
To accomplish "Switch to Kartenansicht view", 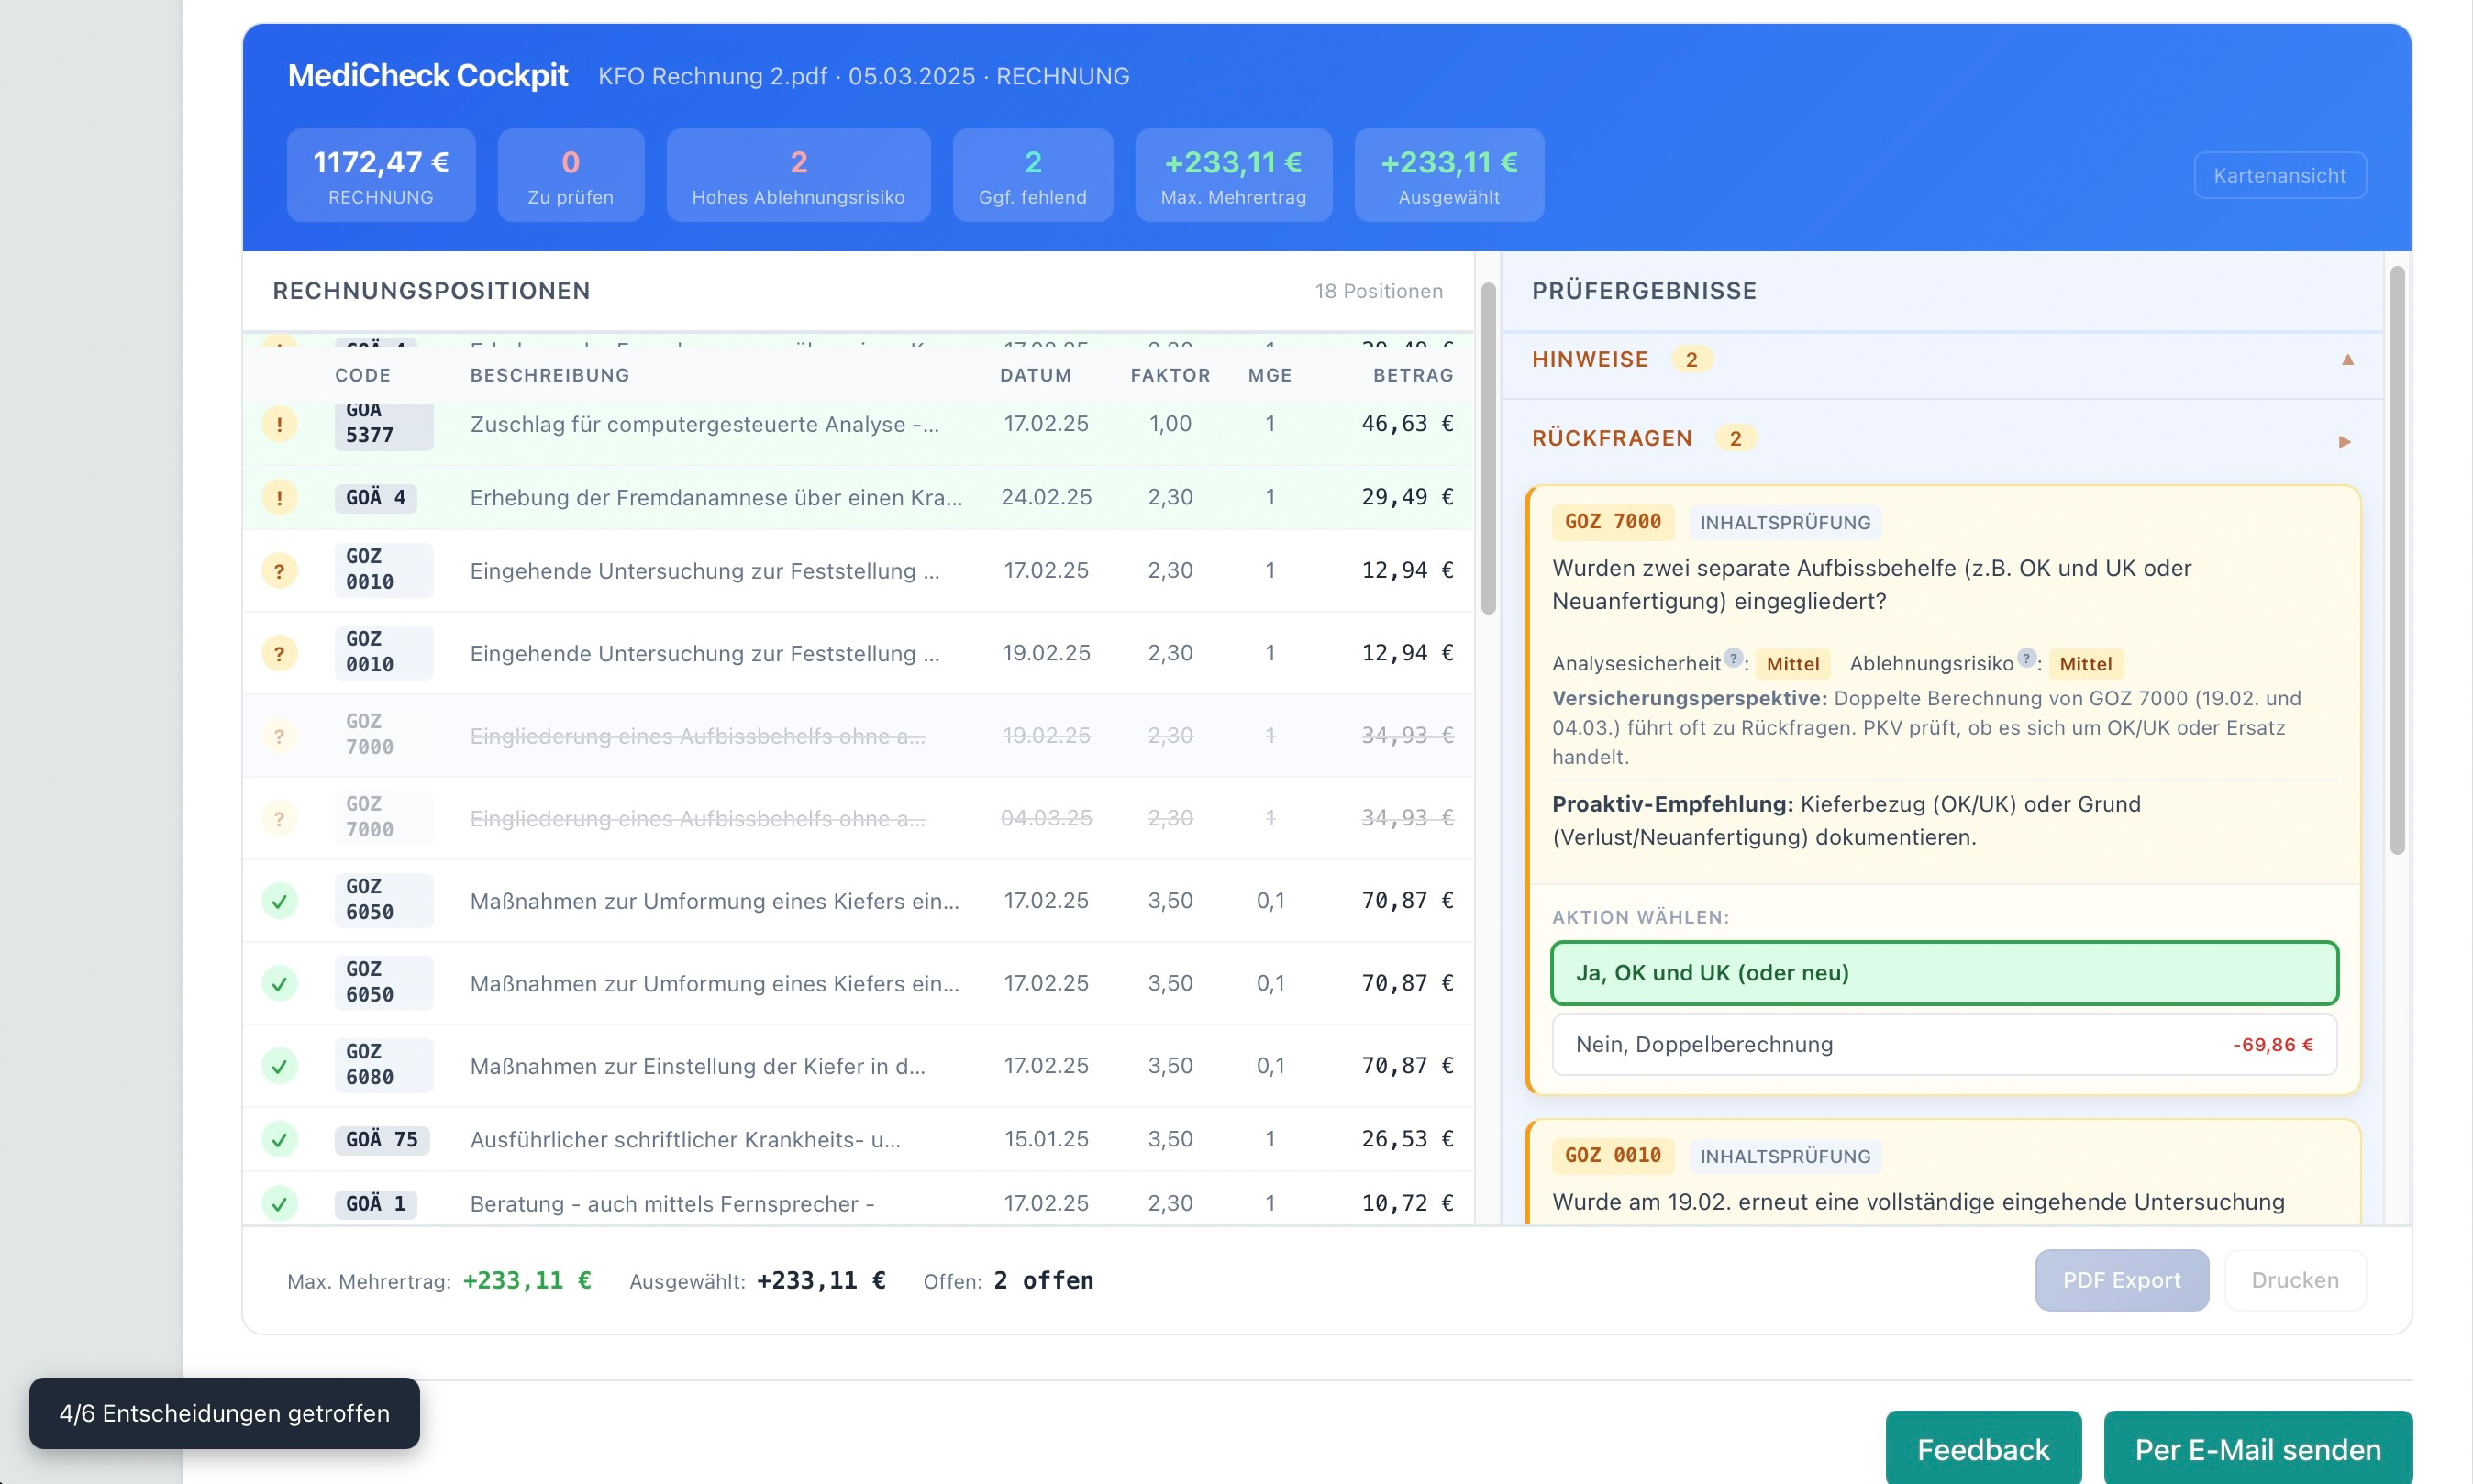I will 2279,176.
